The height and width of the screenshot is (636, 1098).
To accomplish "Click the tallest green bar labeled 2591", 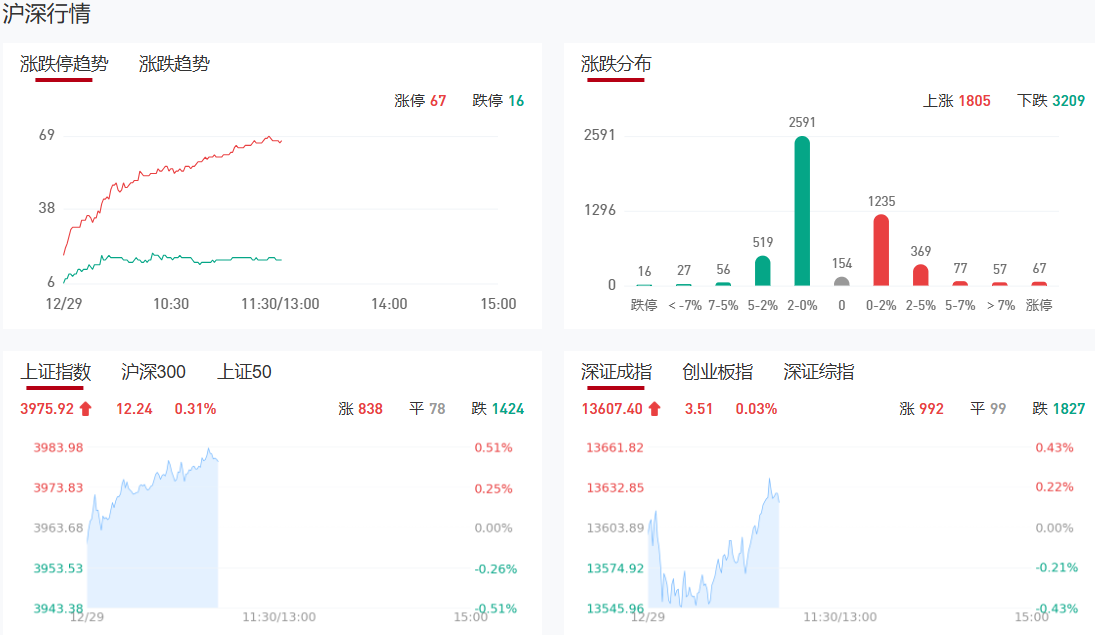I will pos(802,211).
